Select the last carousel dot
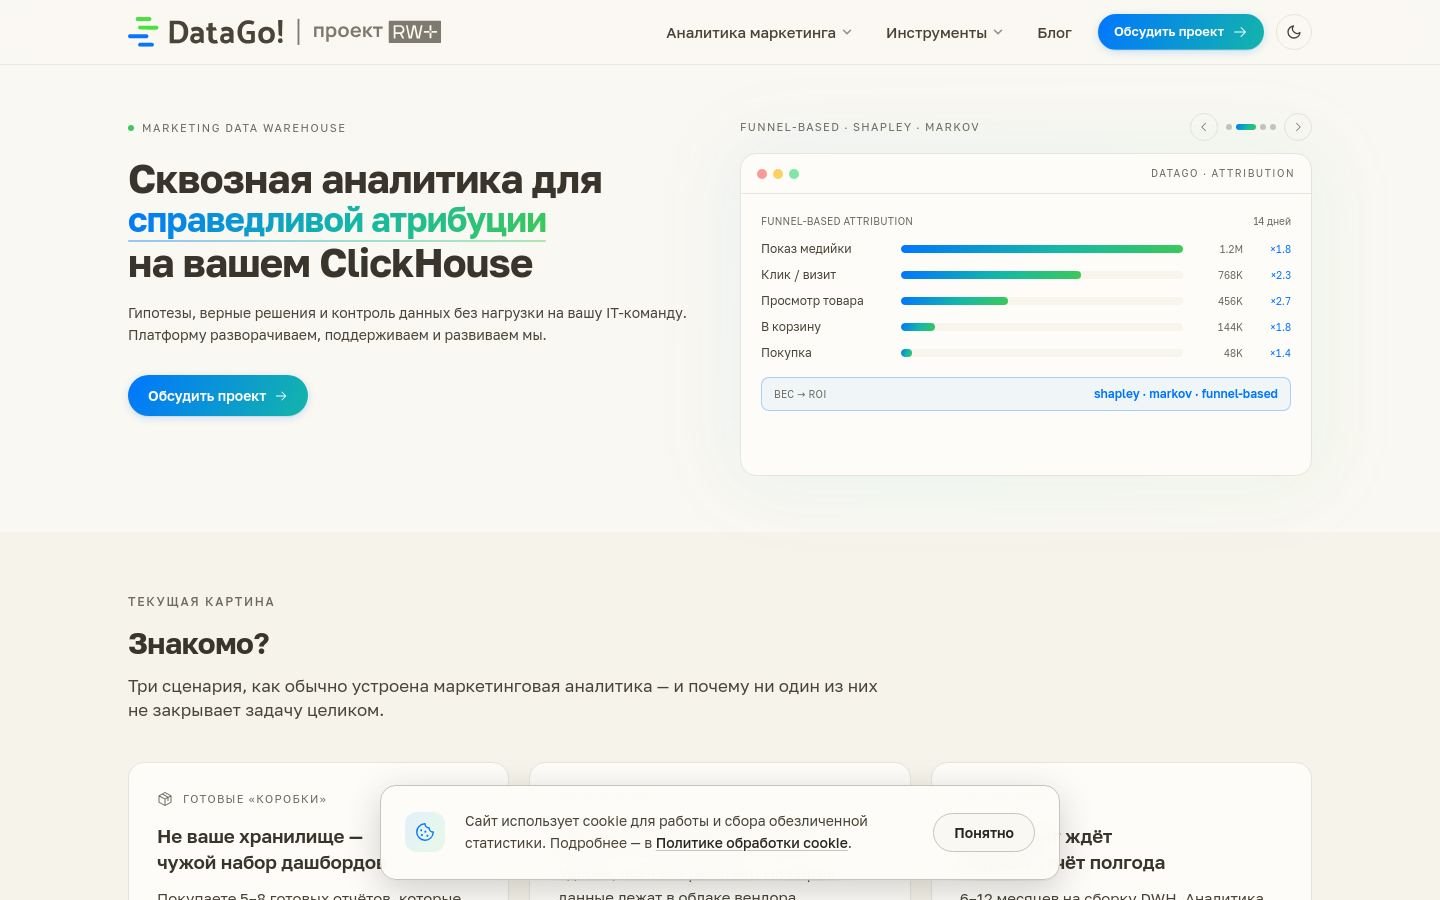 click(x=1273, y=127)
